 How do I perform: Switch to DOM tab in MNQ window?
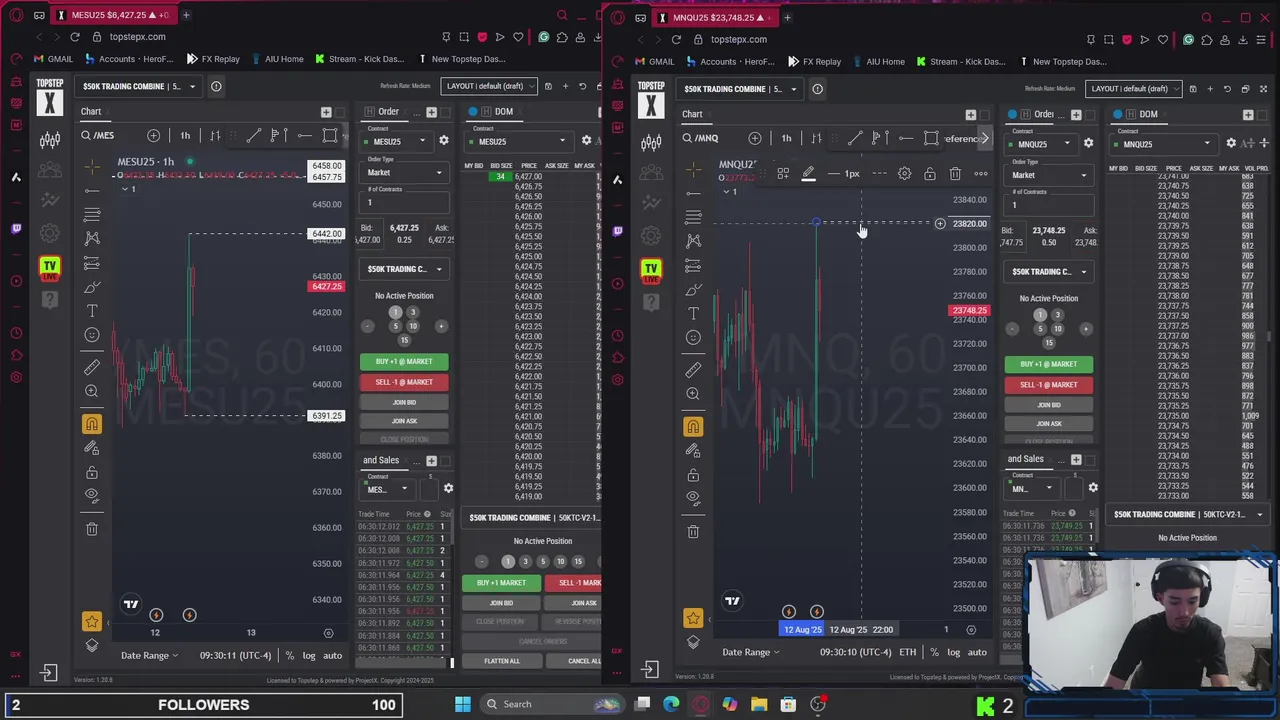(x=1148, y=114)
